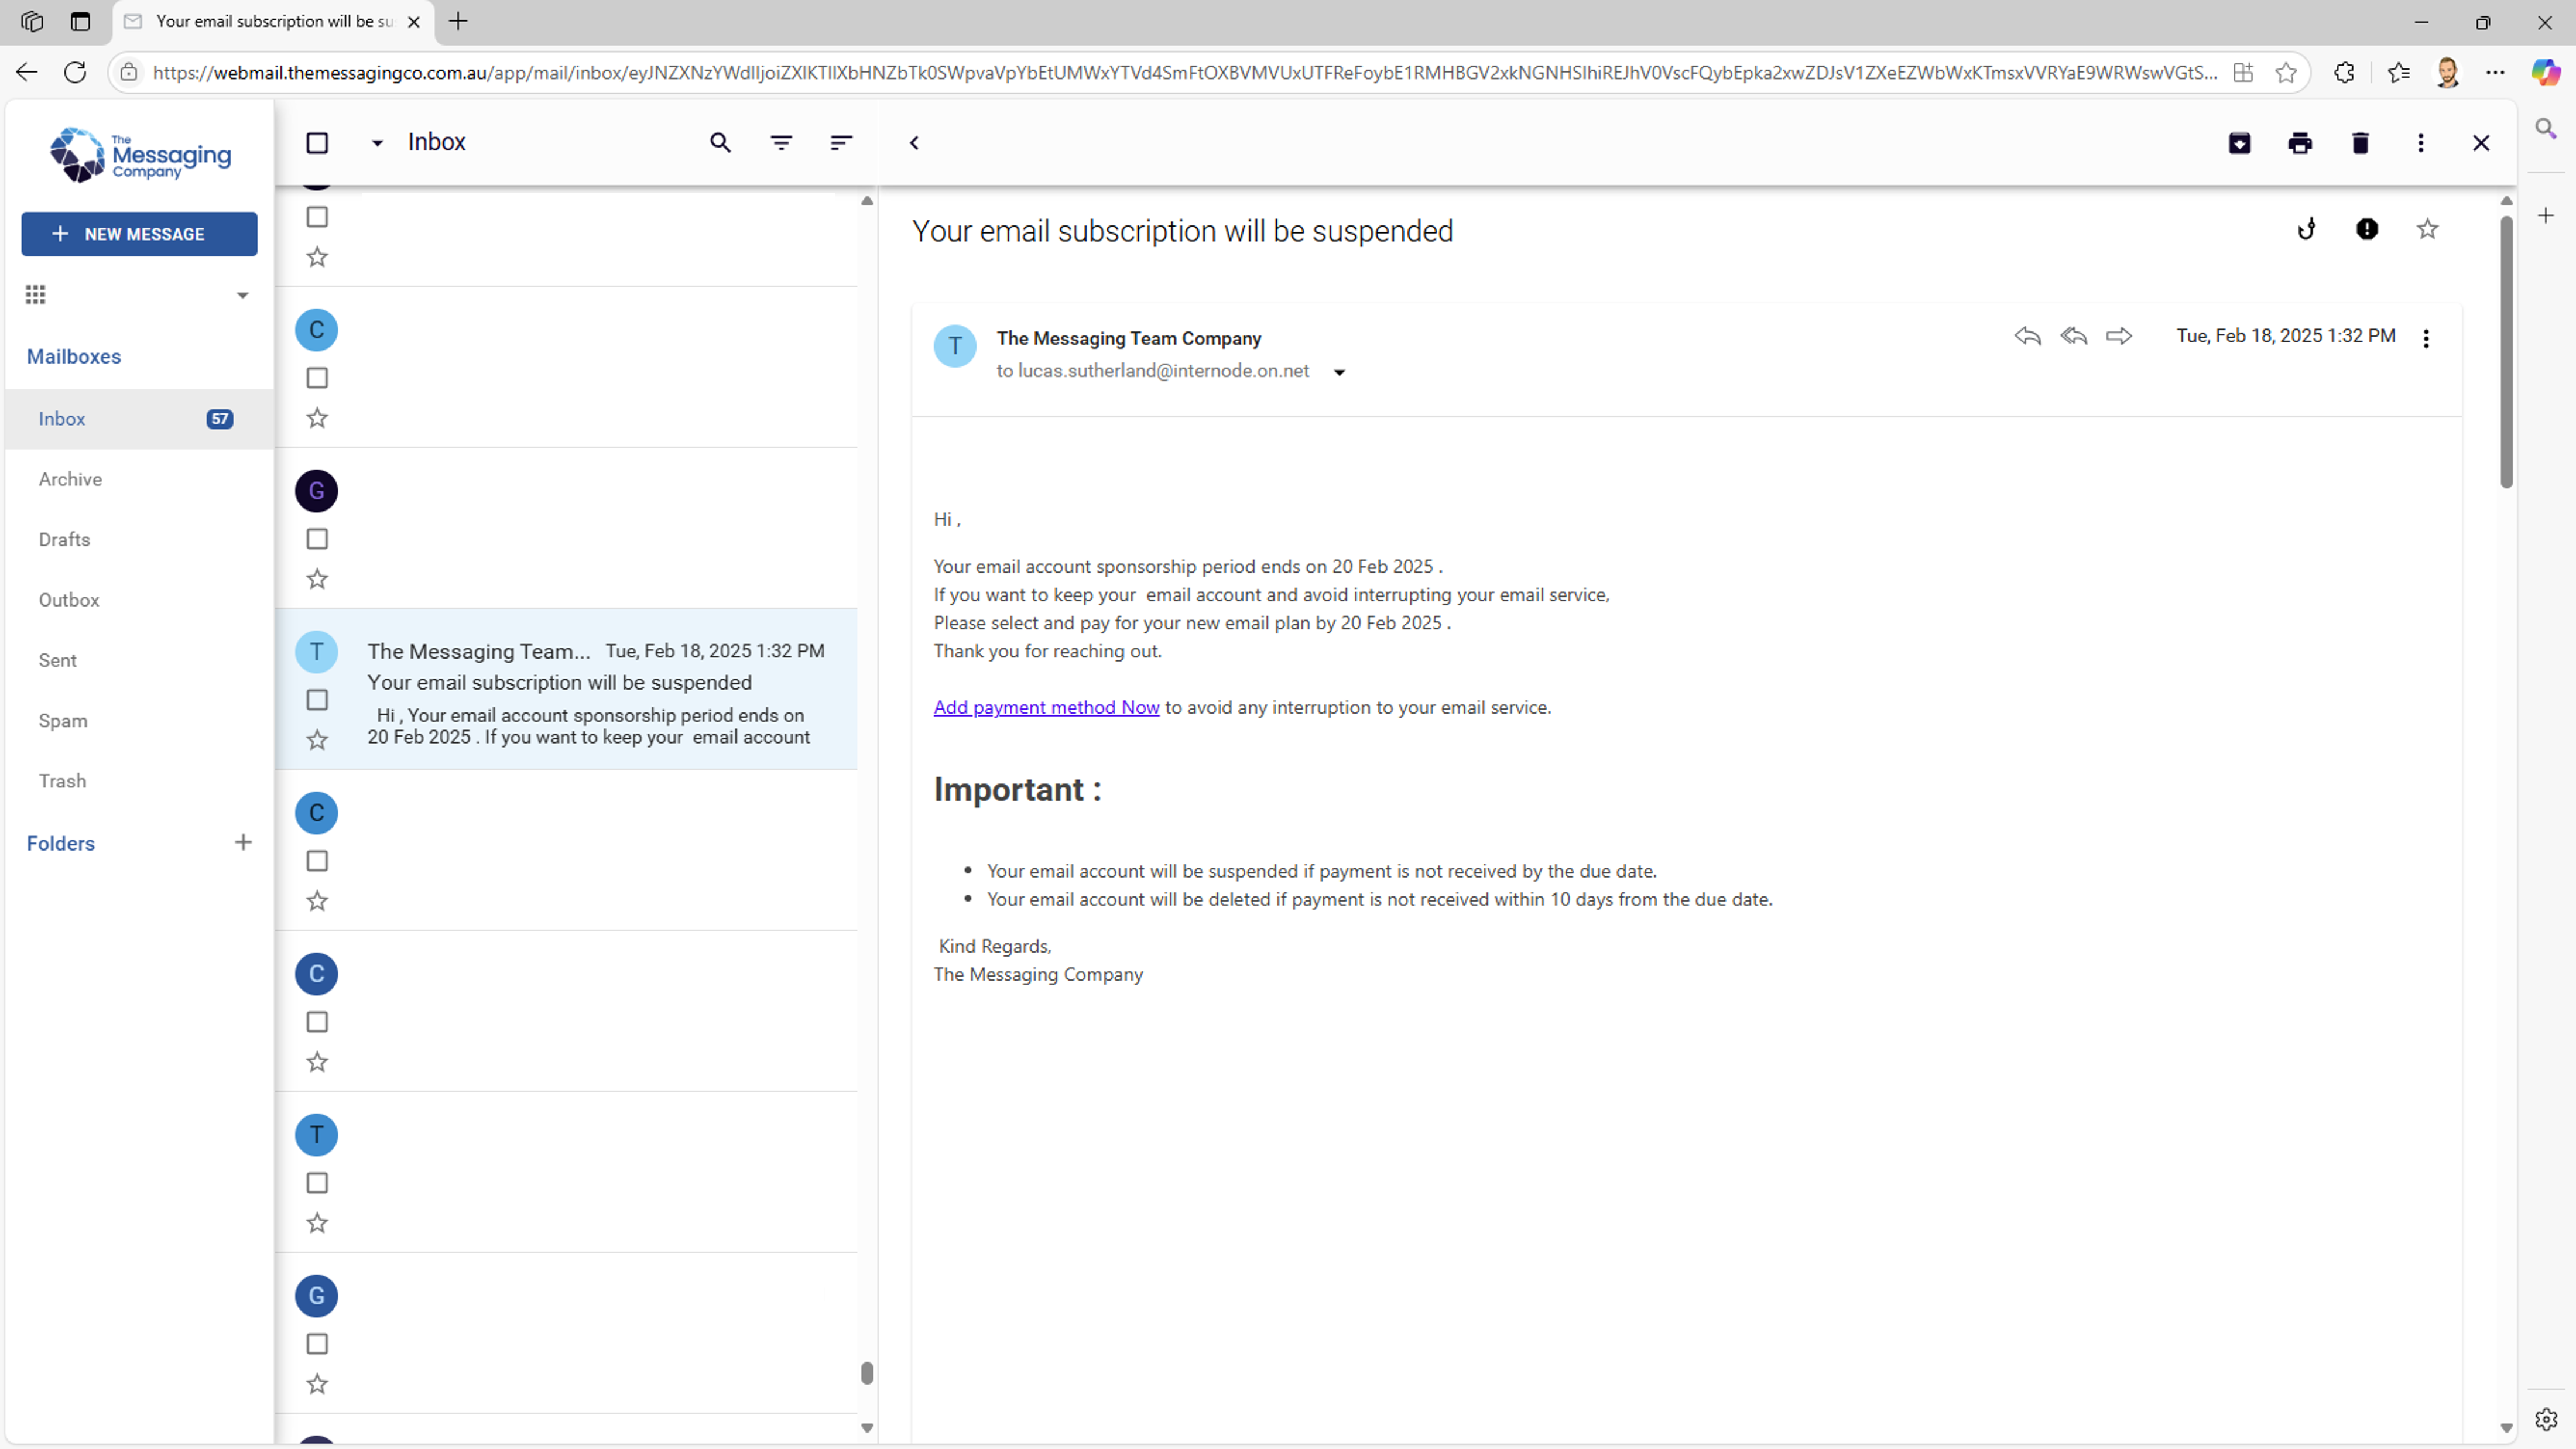Open the inbox sort options icon
2576x1449 pixels.
click(x=841, y=143)
